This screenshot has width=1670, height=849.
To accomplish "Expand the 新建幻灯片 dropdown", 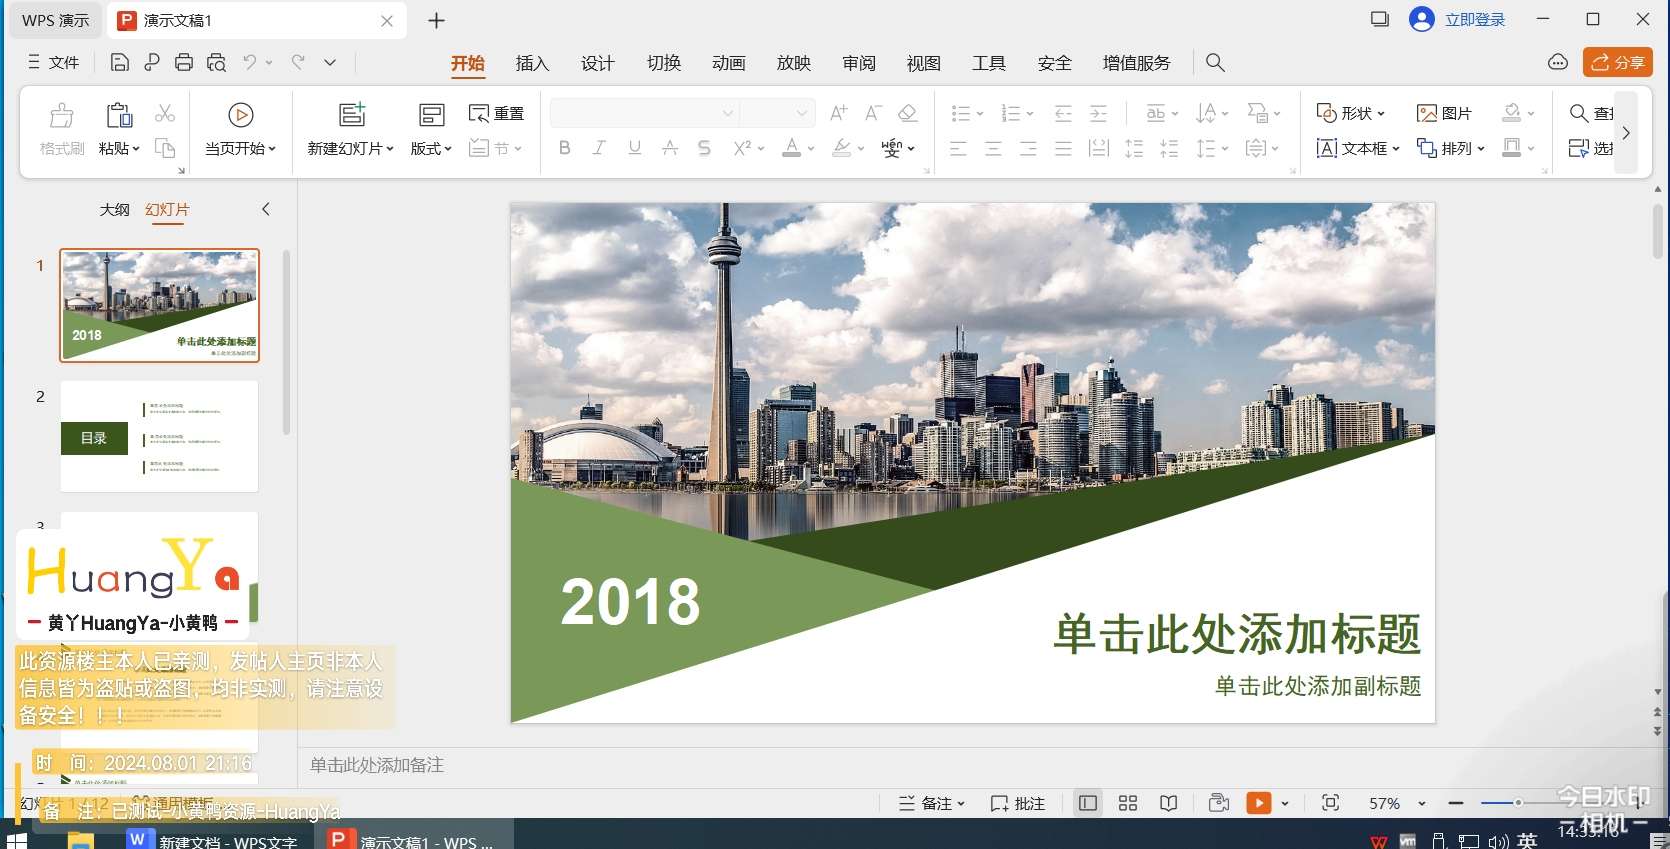I will click(x=390, y=149).
